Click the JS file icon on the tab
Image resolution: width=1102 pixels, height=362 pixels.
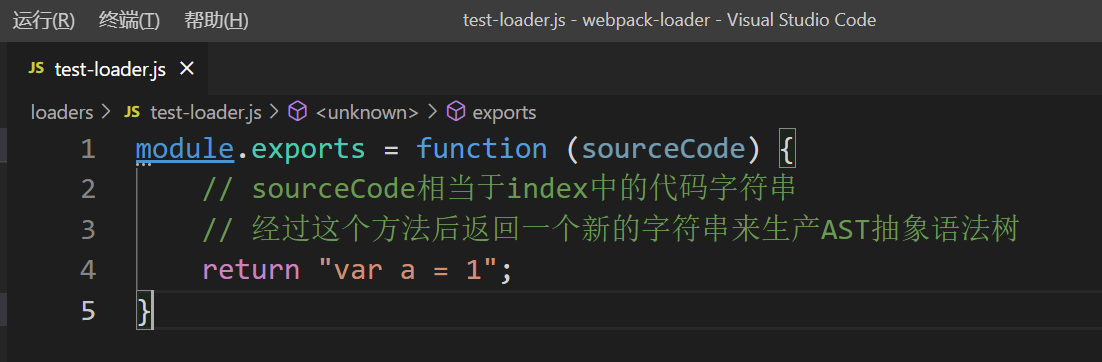point(36,69)
